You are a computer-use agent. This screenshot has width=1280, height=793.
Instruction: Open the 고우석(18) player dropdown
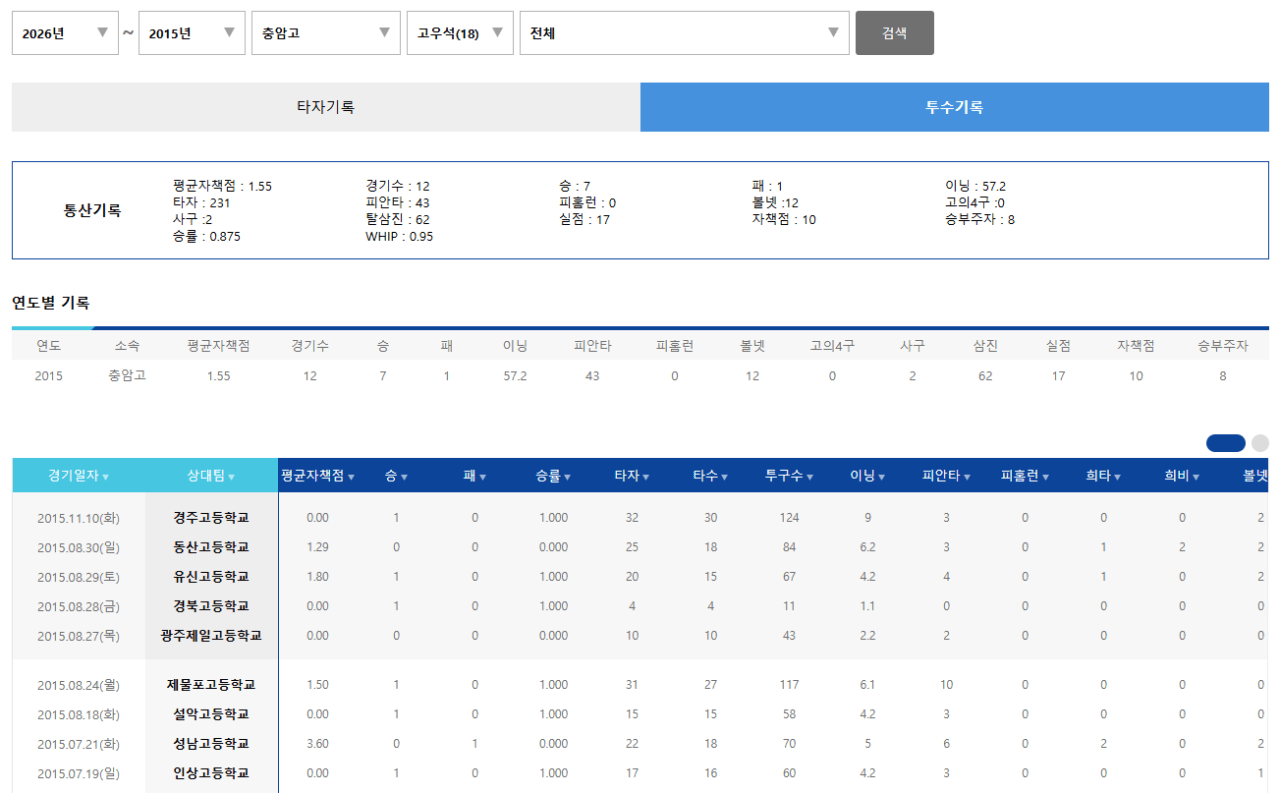(x=460, y=33)
